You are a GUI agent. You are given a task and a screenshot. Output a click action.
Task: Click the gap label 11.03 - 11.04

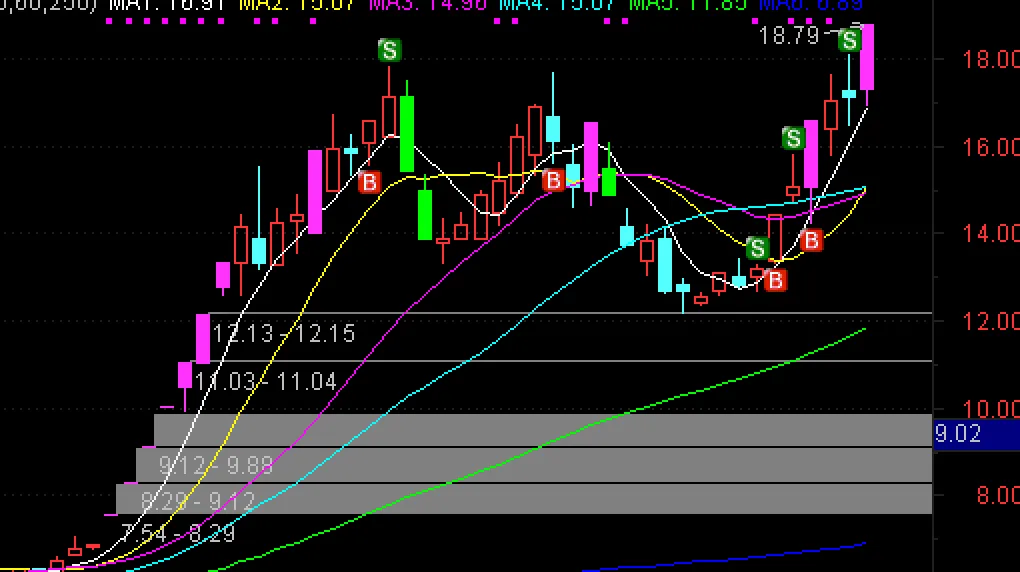[x=265, y=381]
